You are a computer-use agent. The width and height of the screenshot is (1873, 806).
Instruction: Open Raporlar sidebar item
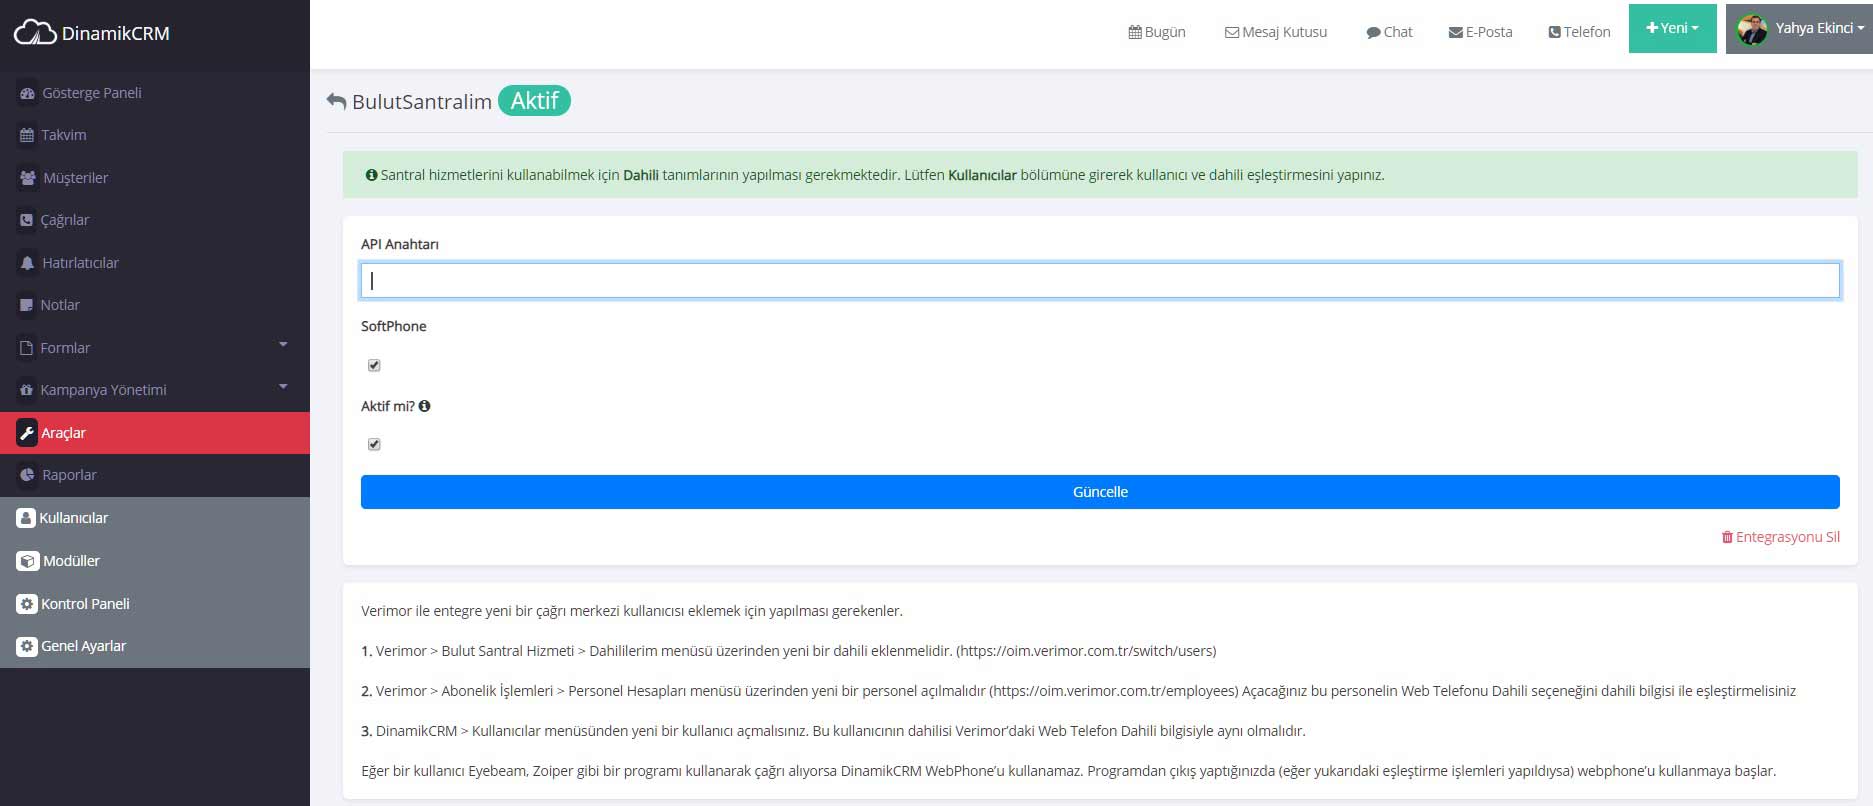155,475
